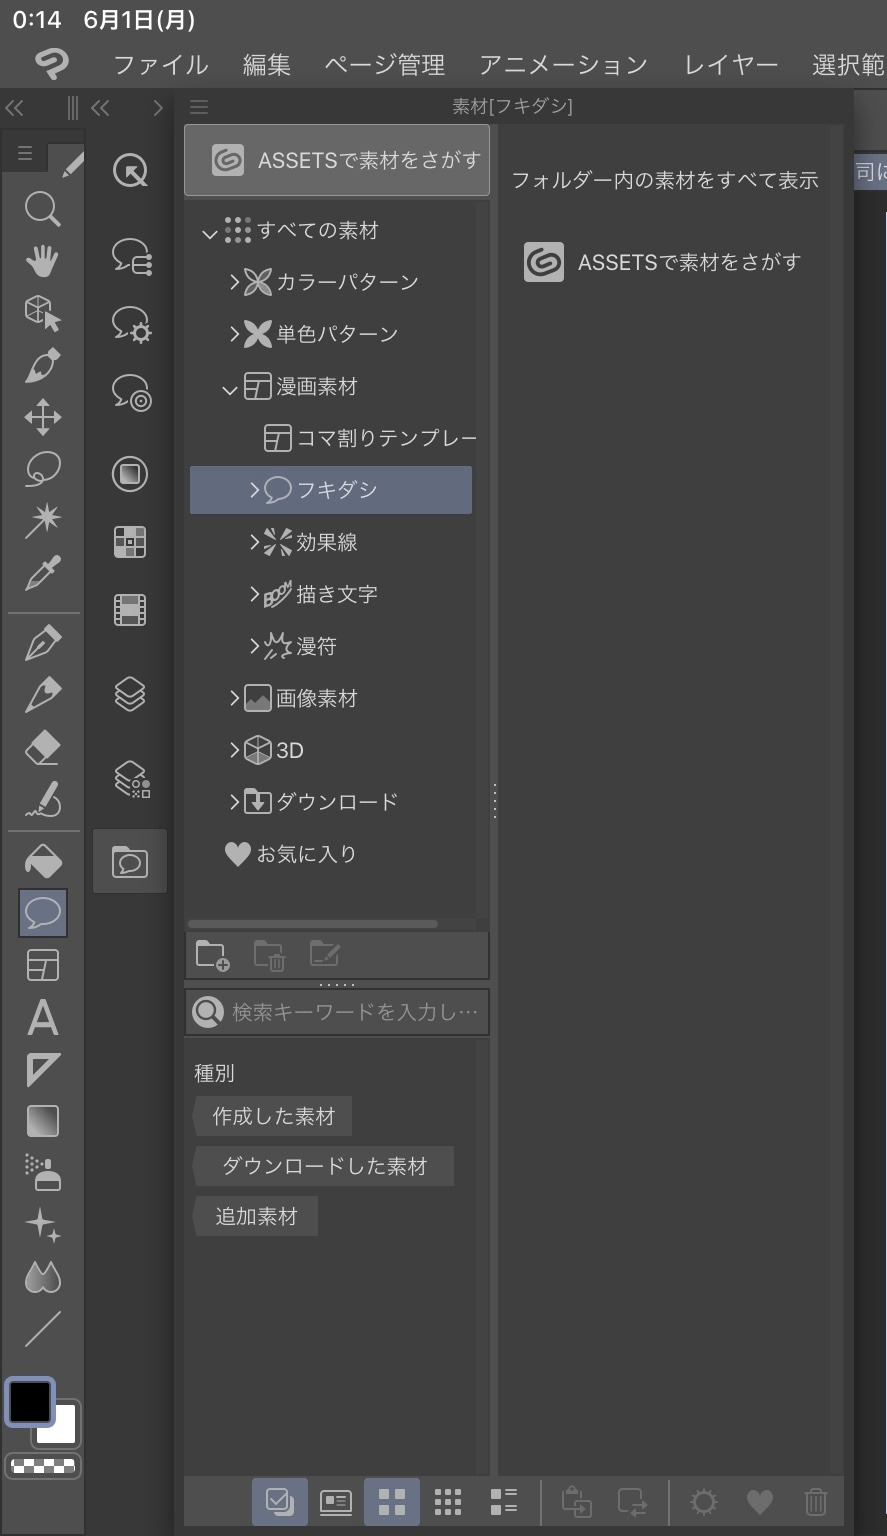Screen dimensions: 887x1536
Task: Click the folder tree horizontal scrollbar
Action: click(312, 923)
